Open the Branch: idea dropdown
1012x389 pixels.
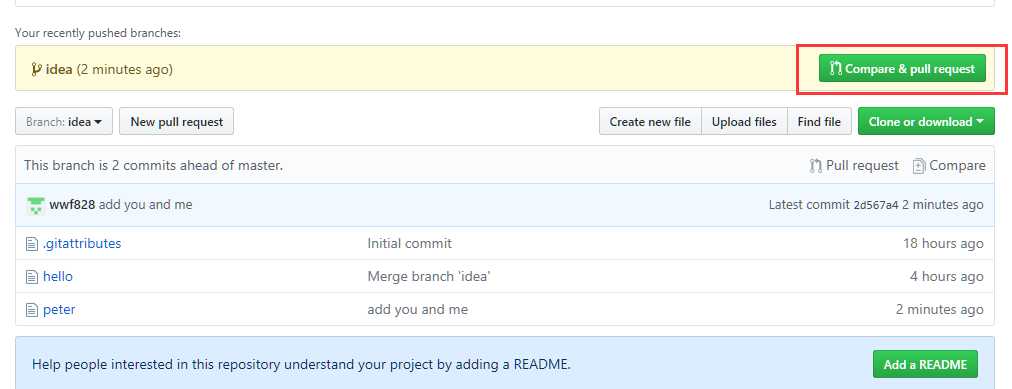coord(64,121)
